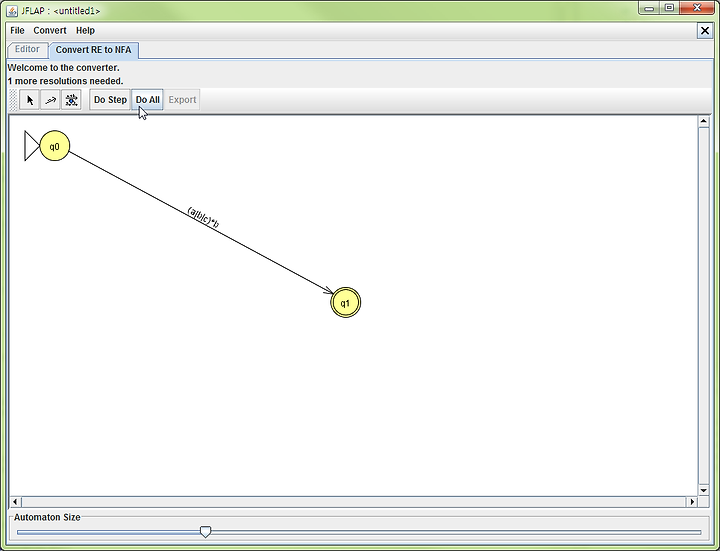720x551 pixels.
Task: Dismiss the tab with the X button
Action: point(704,31)
